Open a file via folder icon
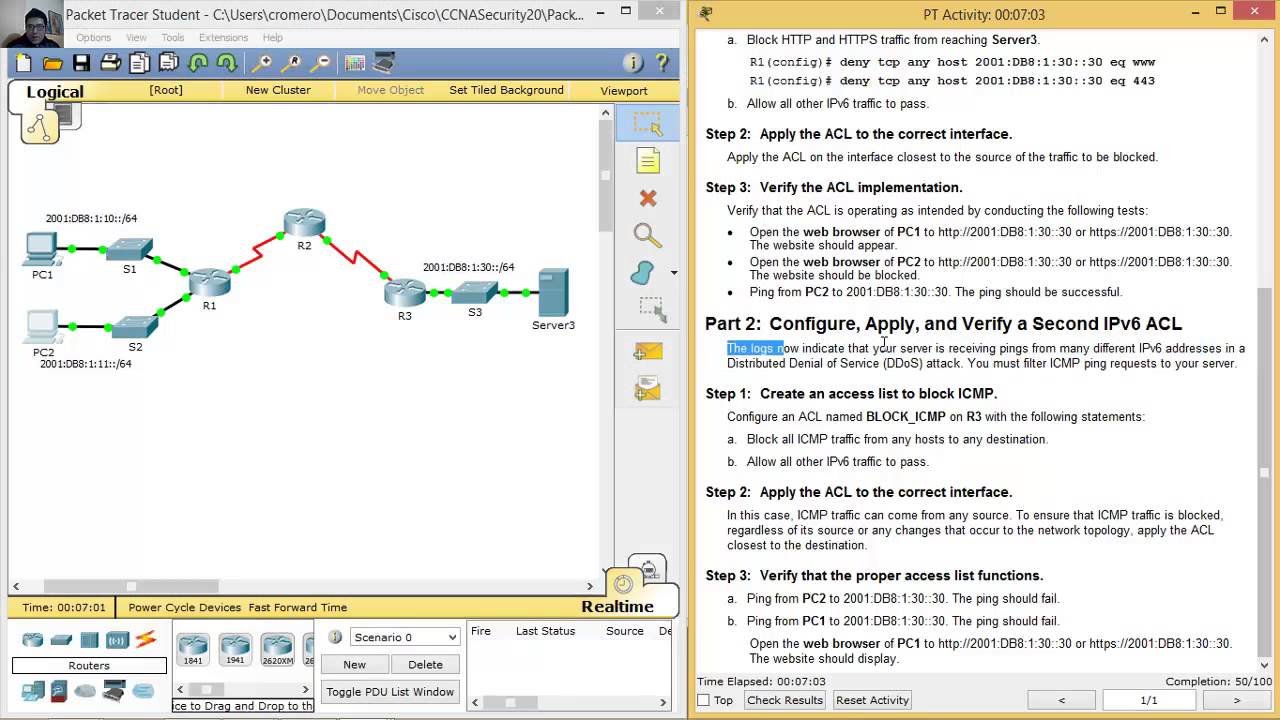Screen dimensions: 1280x720 (x=53, y=63)
